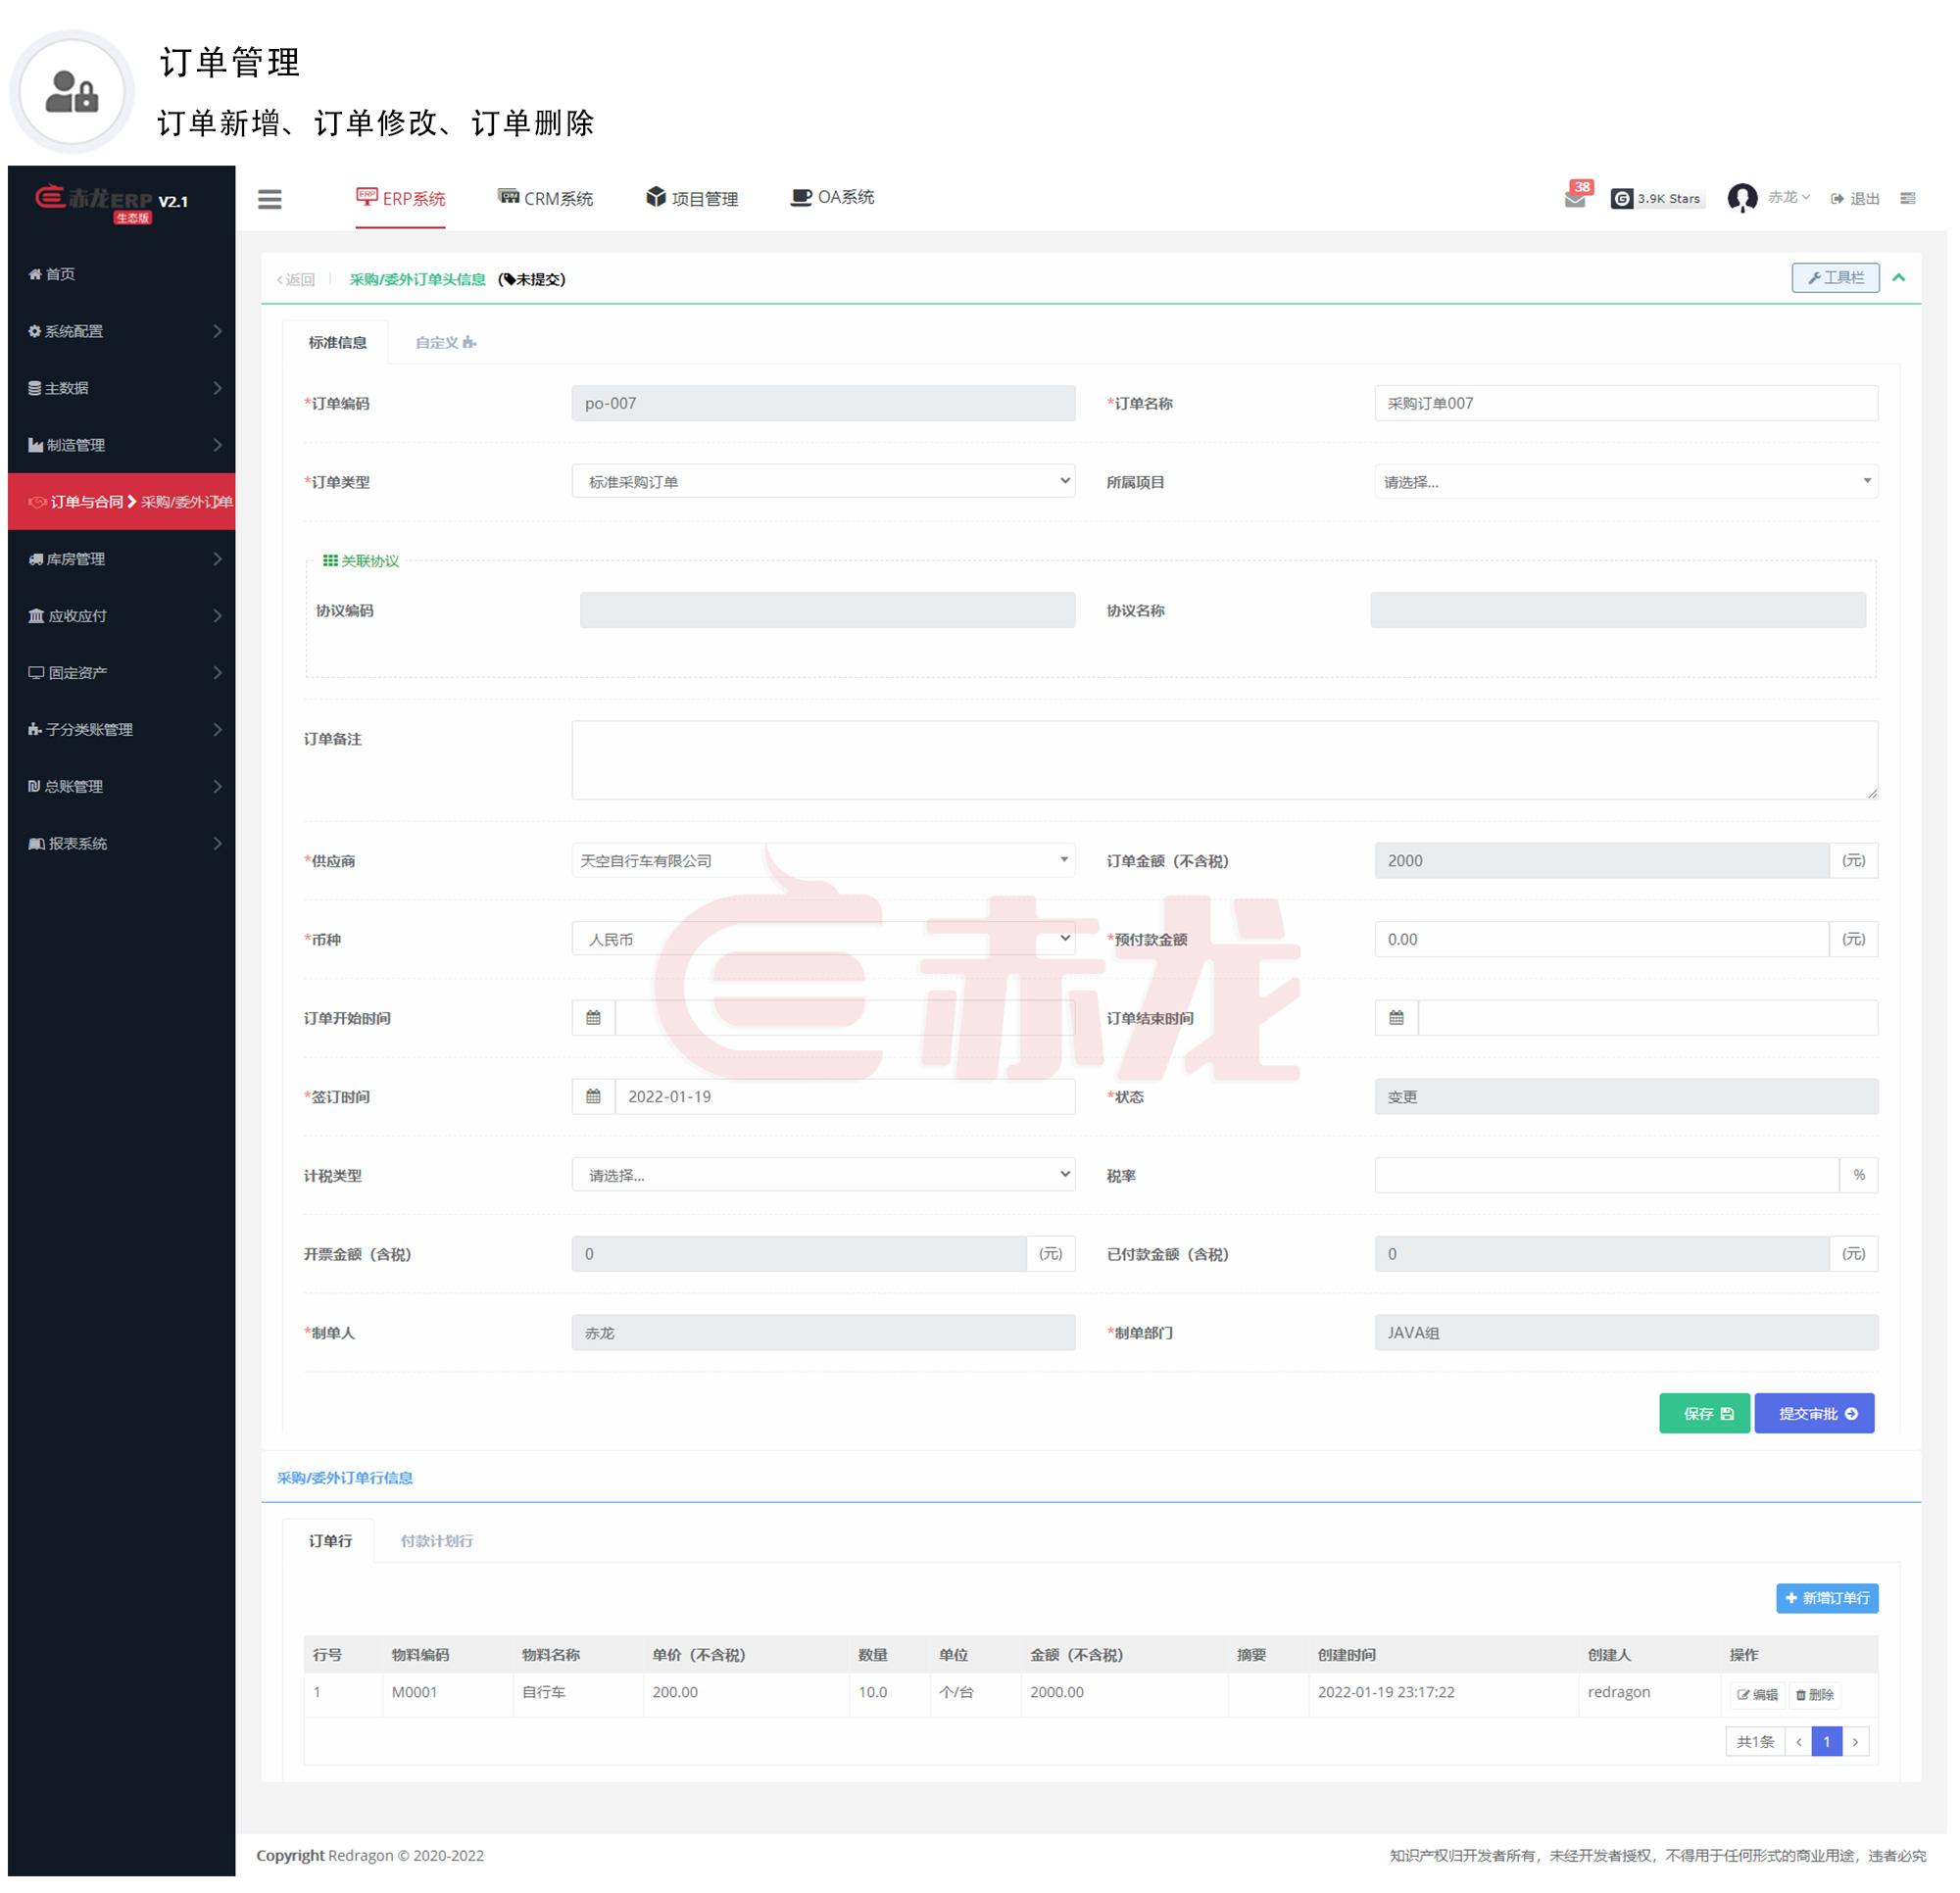Select the 标准采购订单 order type dropdown
Image resolution: width=1960 pixels, height=1893 pixels.
pyautogui.click(x=822, y=481)
